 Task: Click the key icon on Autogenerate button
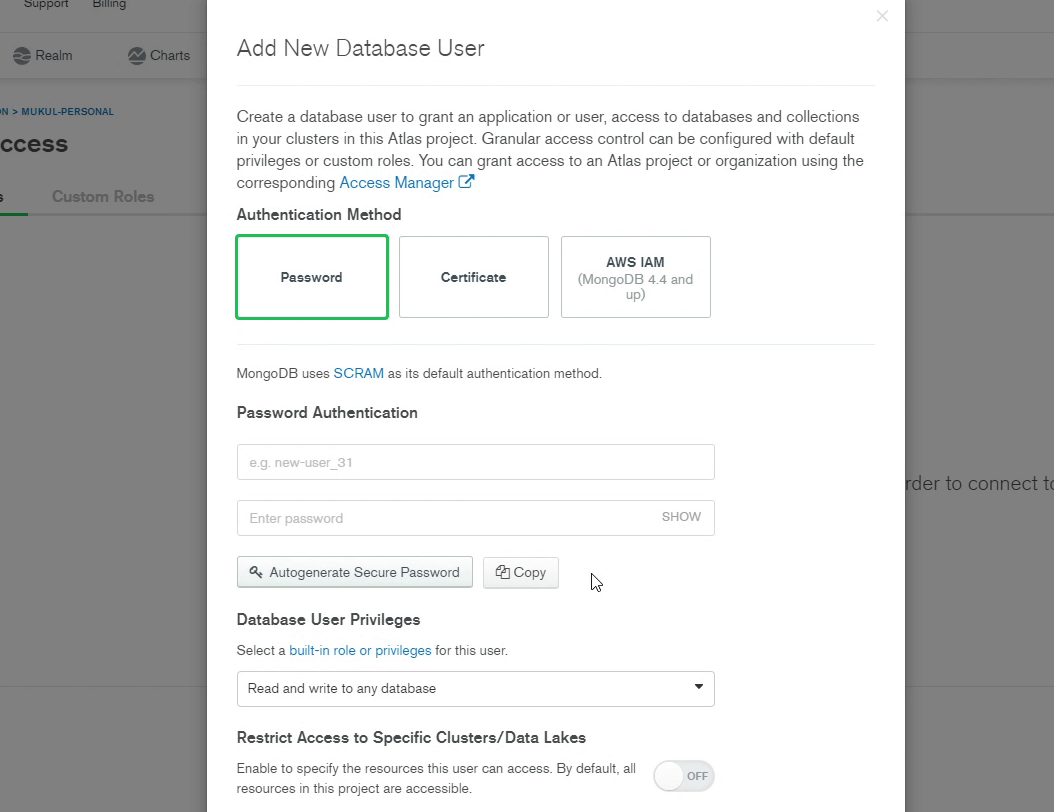coord(256,572)
